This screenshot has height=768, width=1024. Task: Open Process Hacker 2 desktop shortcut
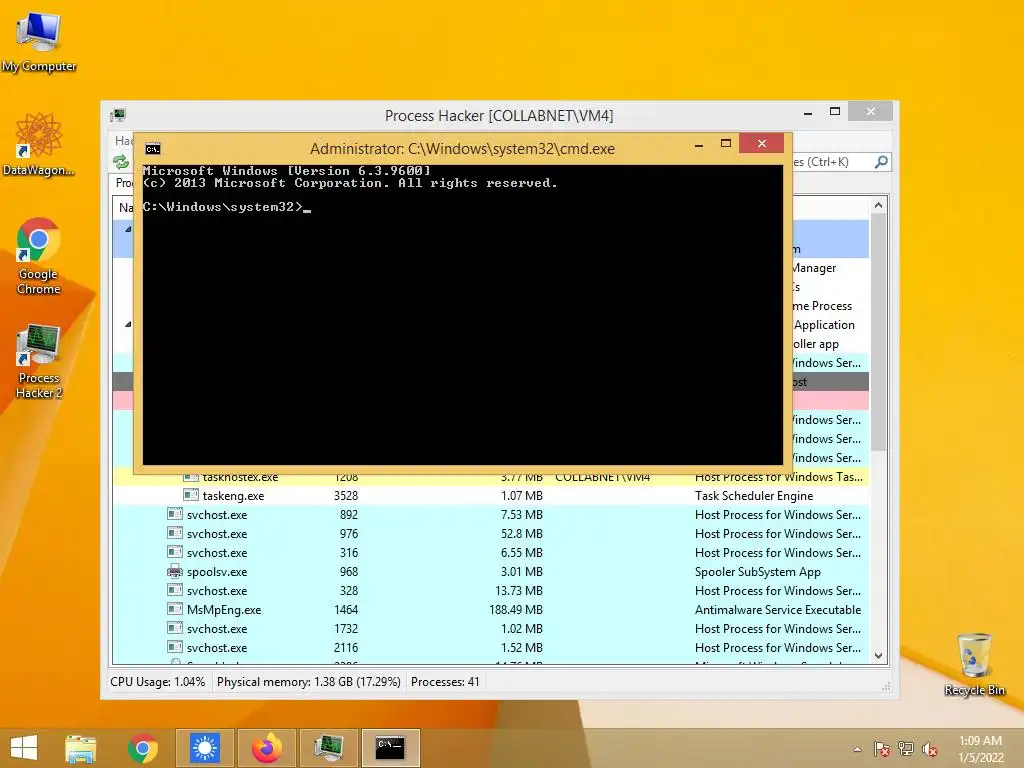(x=39, y=360)
